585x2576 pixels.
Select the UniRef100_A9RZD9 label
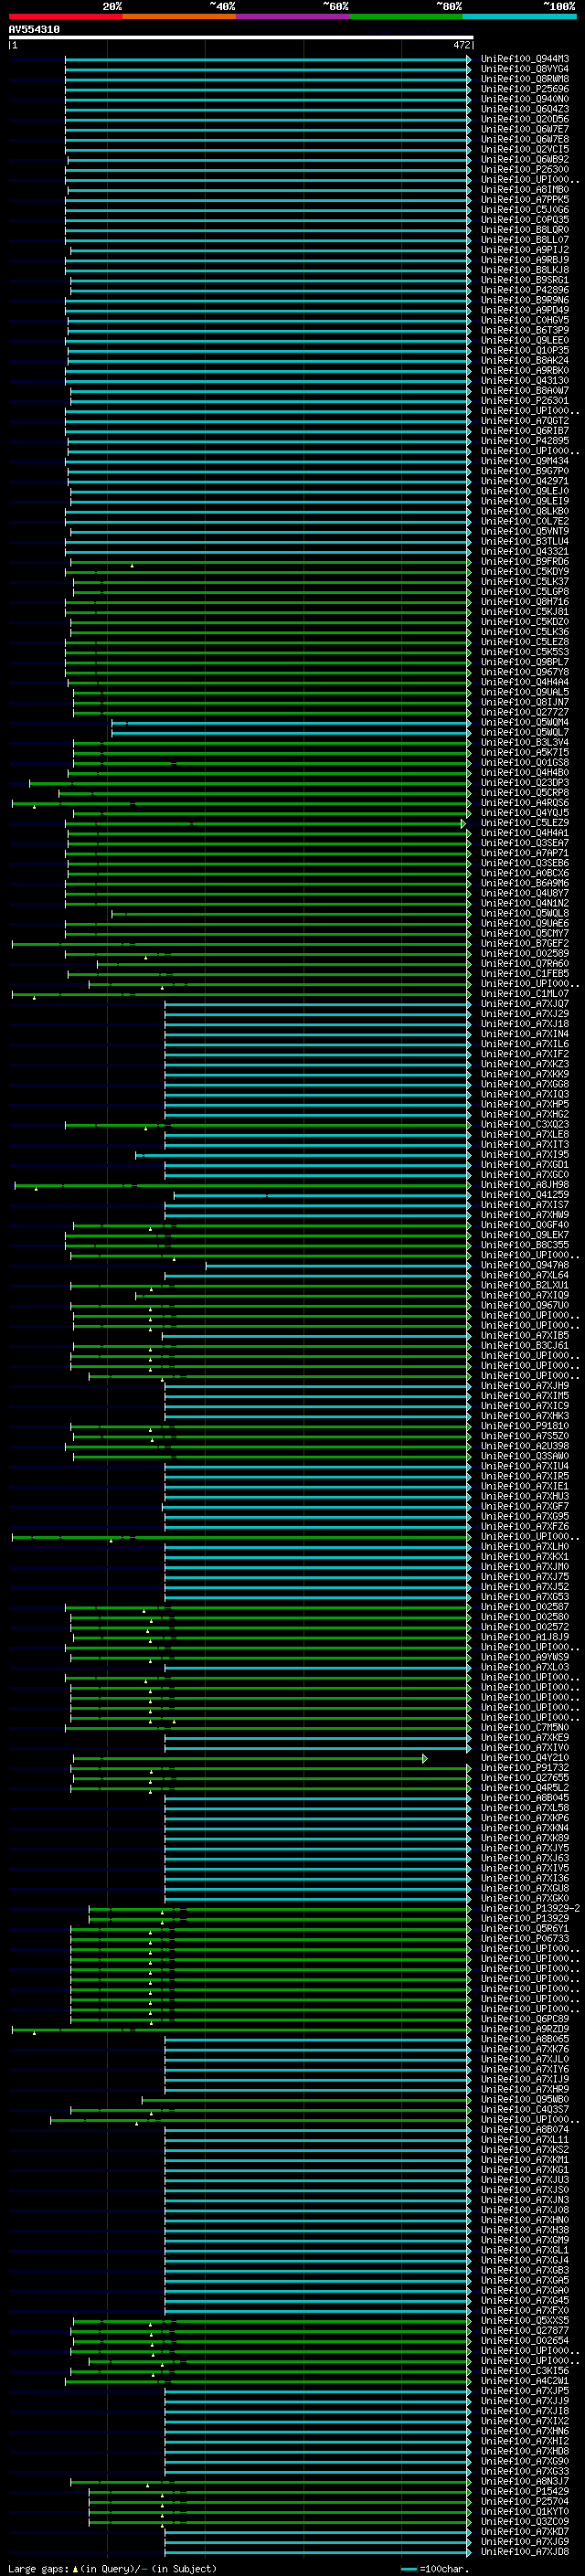click(525, 2029)
